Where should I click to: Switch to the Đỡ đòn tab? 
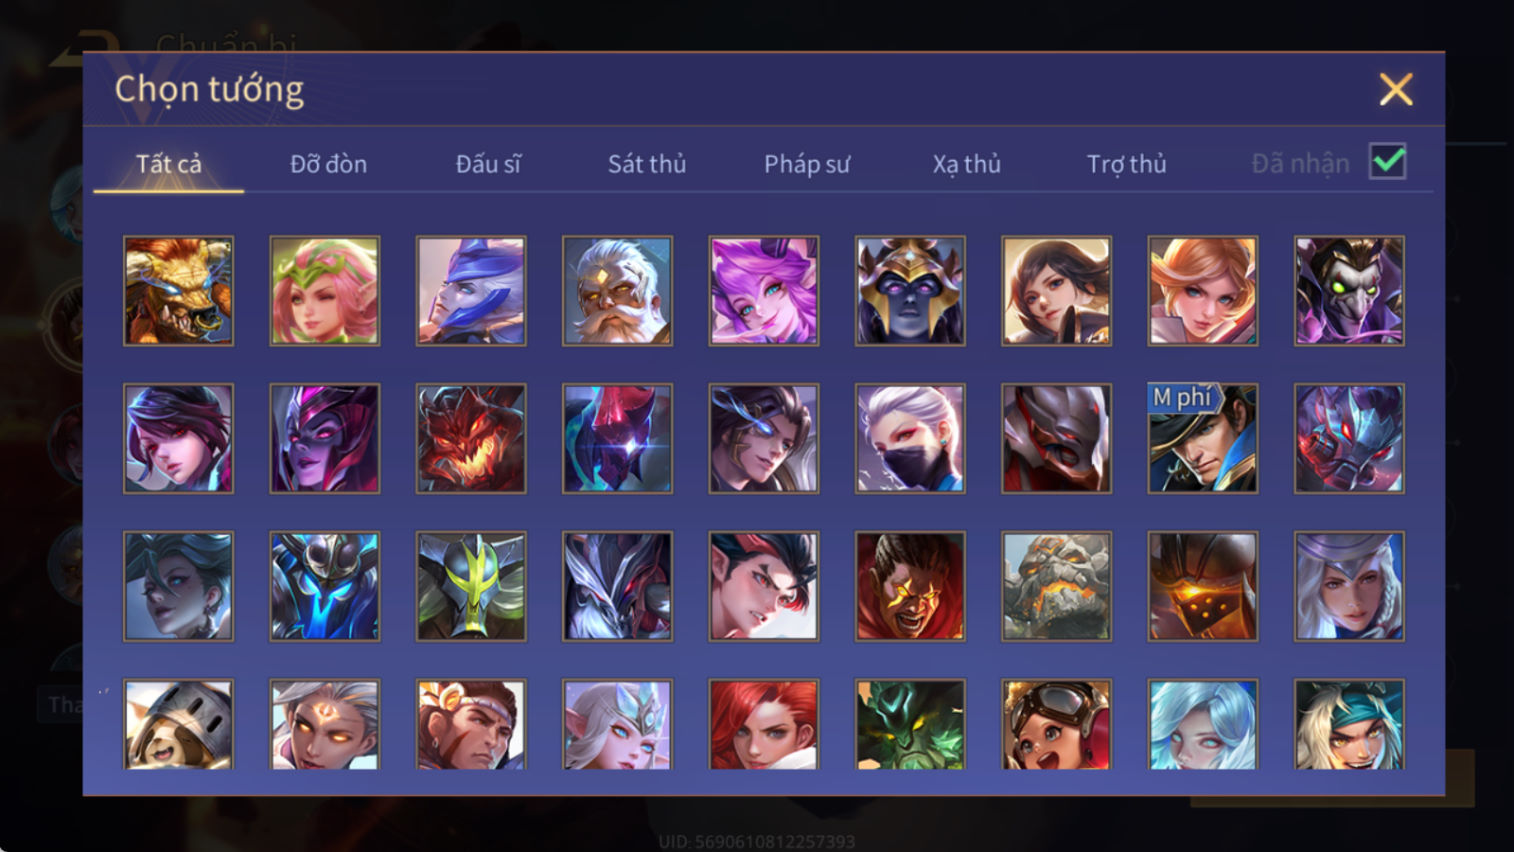click(328, 164)
